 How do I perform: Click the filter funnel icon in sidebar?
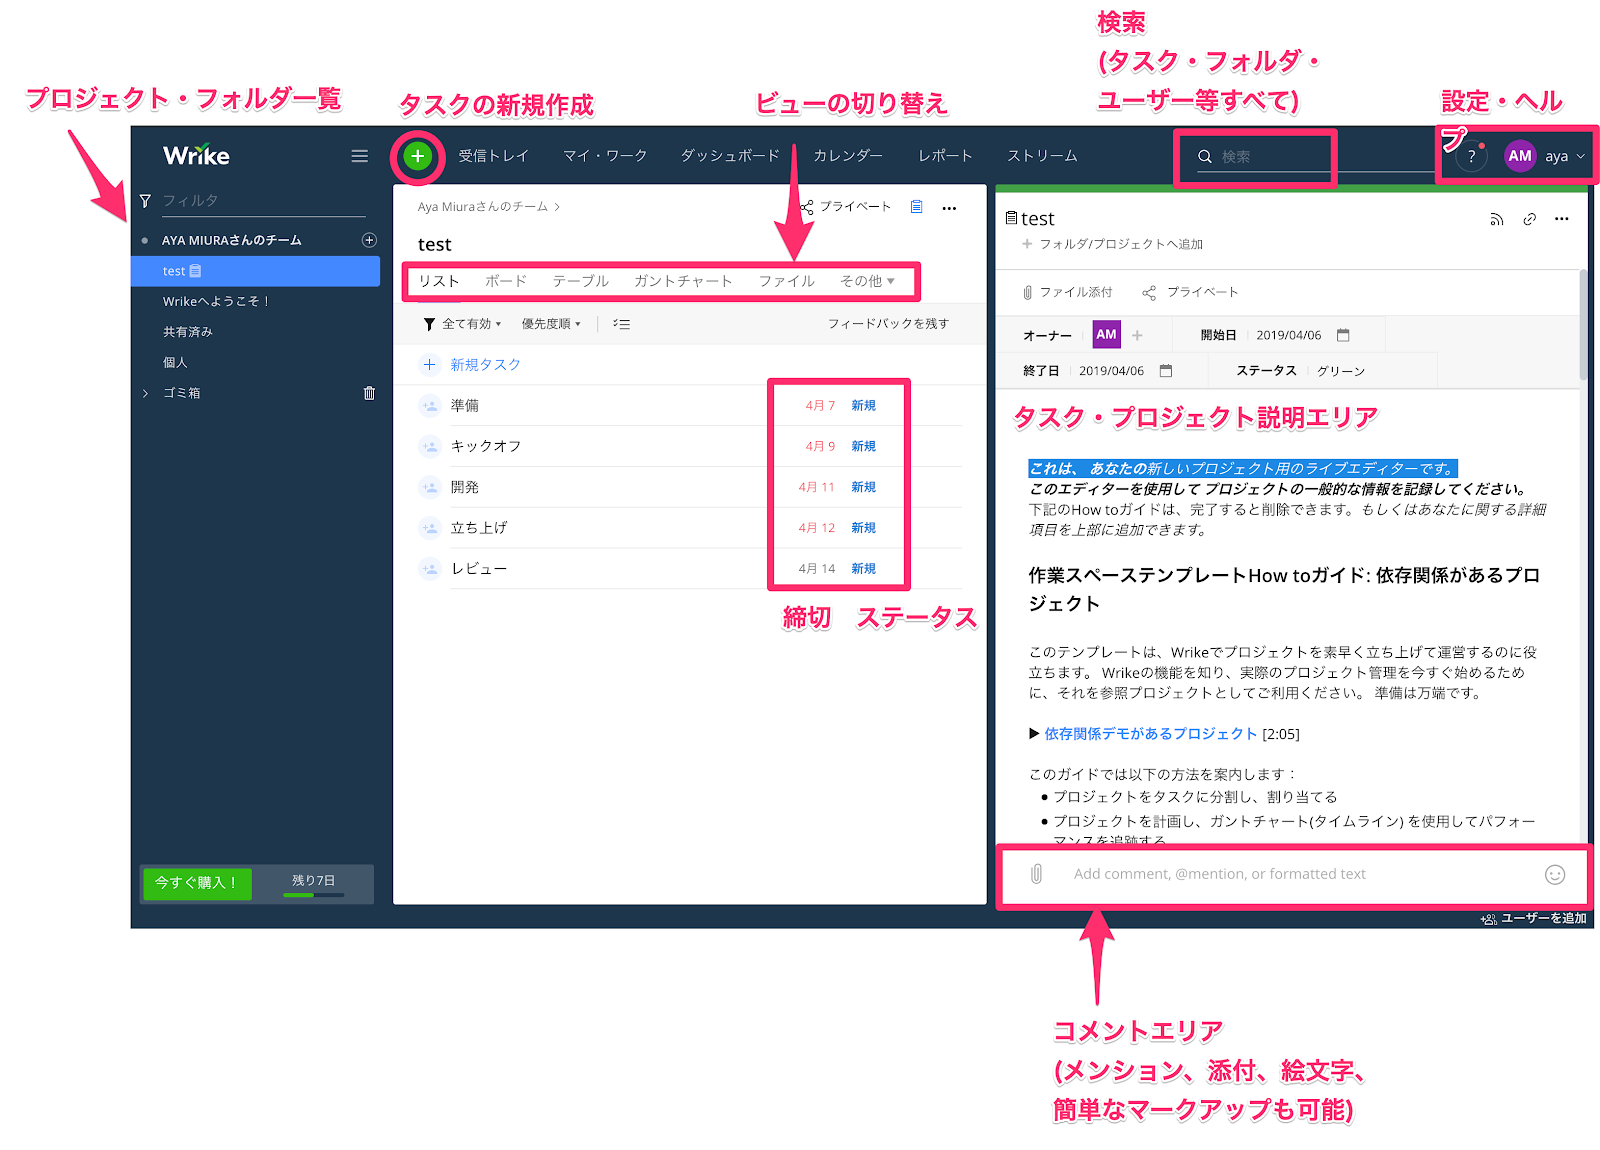pos(146,201)
